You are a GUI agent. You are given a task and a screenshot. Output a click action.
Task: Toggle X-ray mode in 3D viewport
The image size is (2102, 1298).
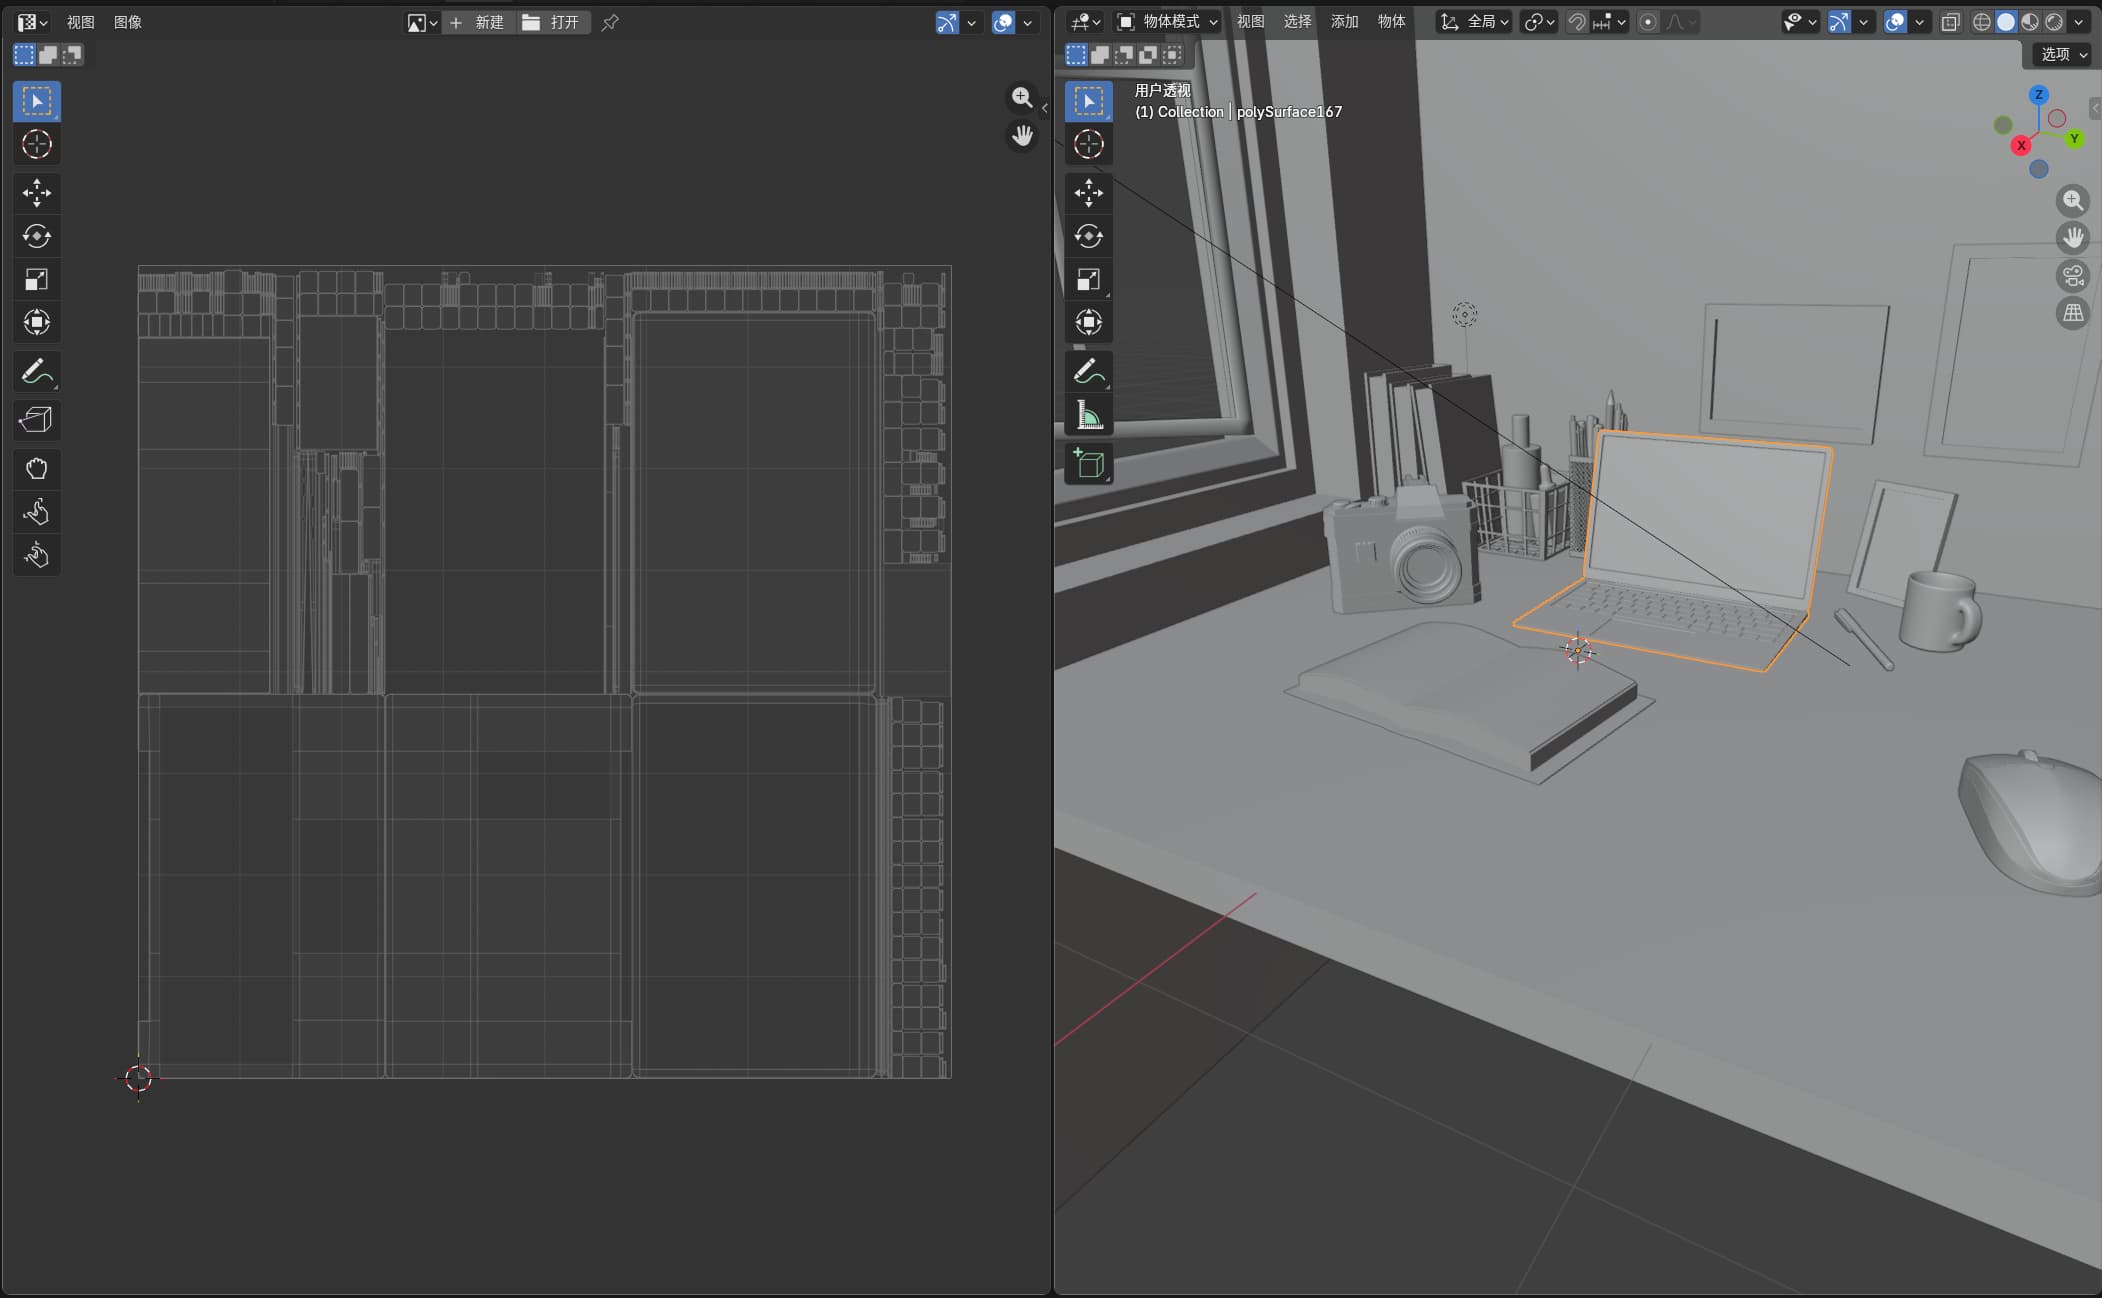tap(1950, 22)
